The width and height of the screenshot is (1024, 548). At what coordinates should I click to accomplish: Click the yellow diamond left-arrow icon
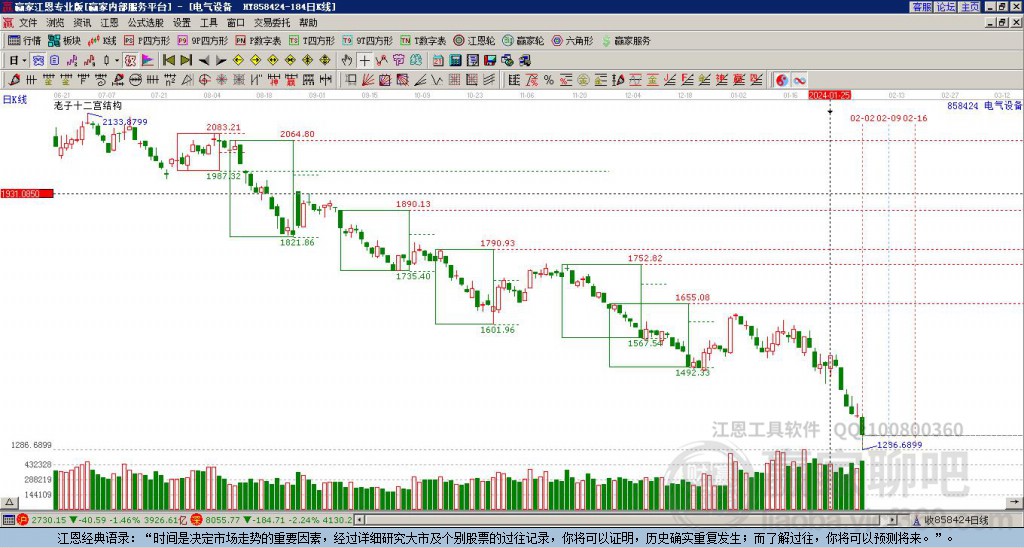(238, 61)
